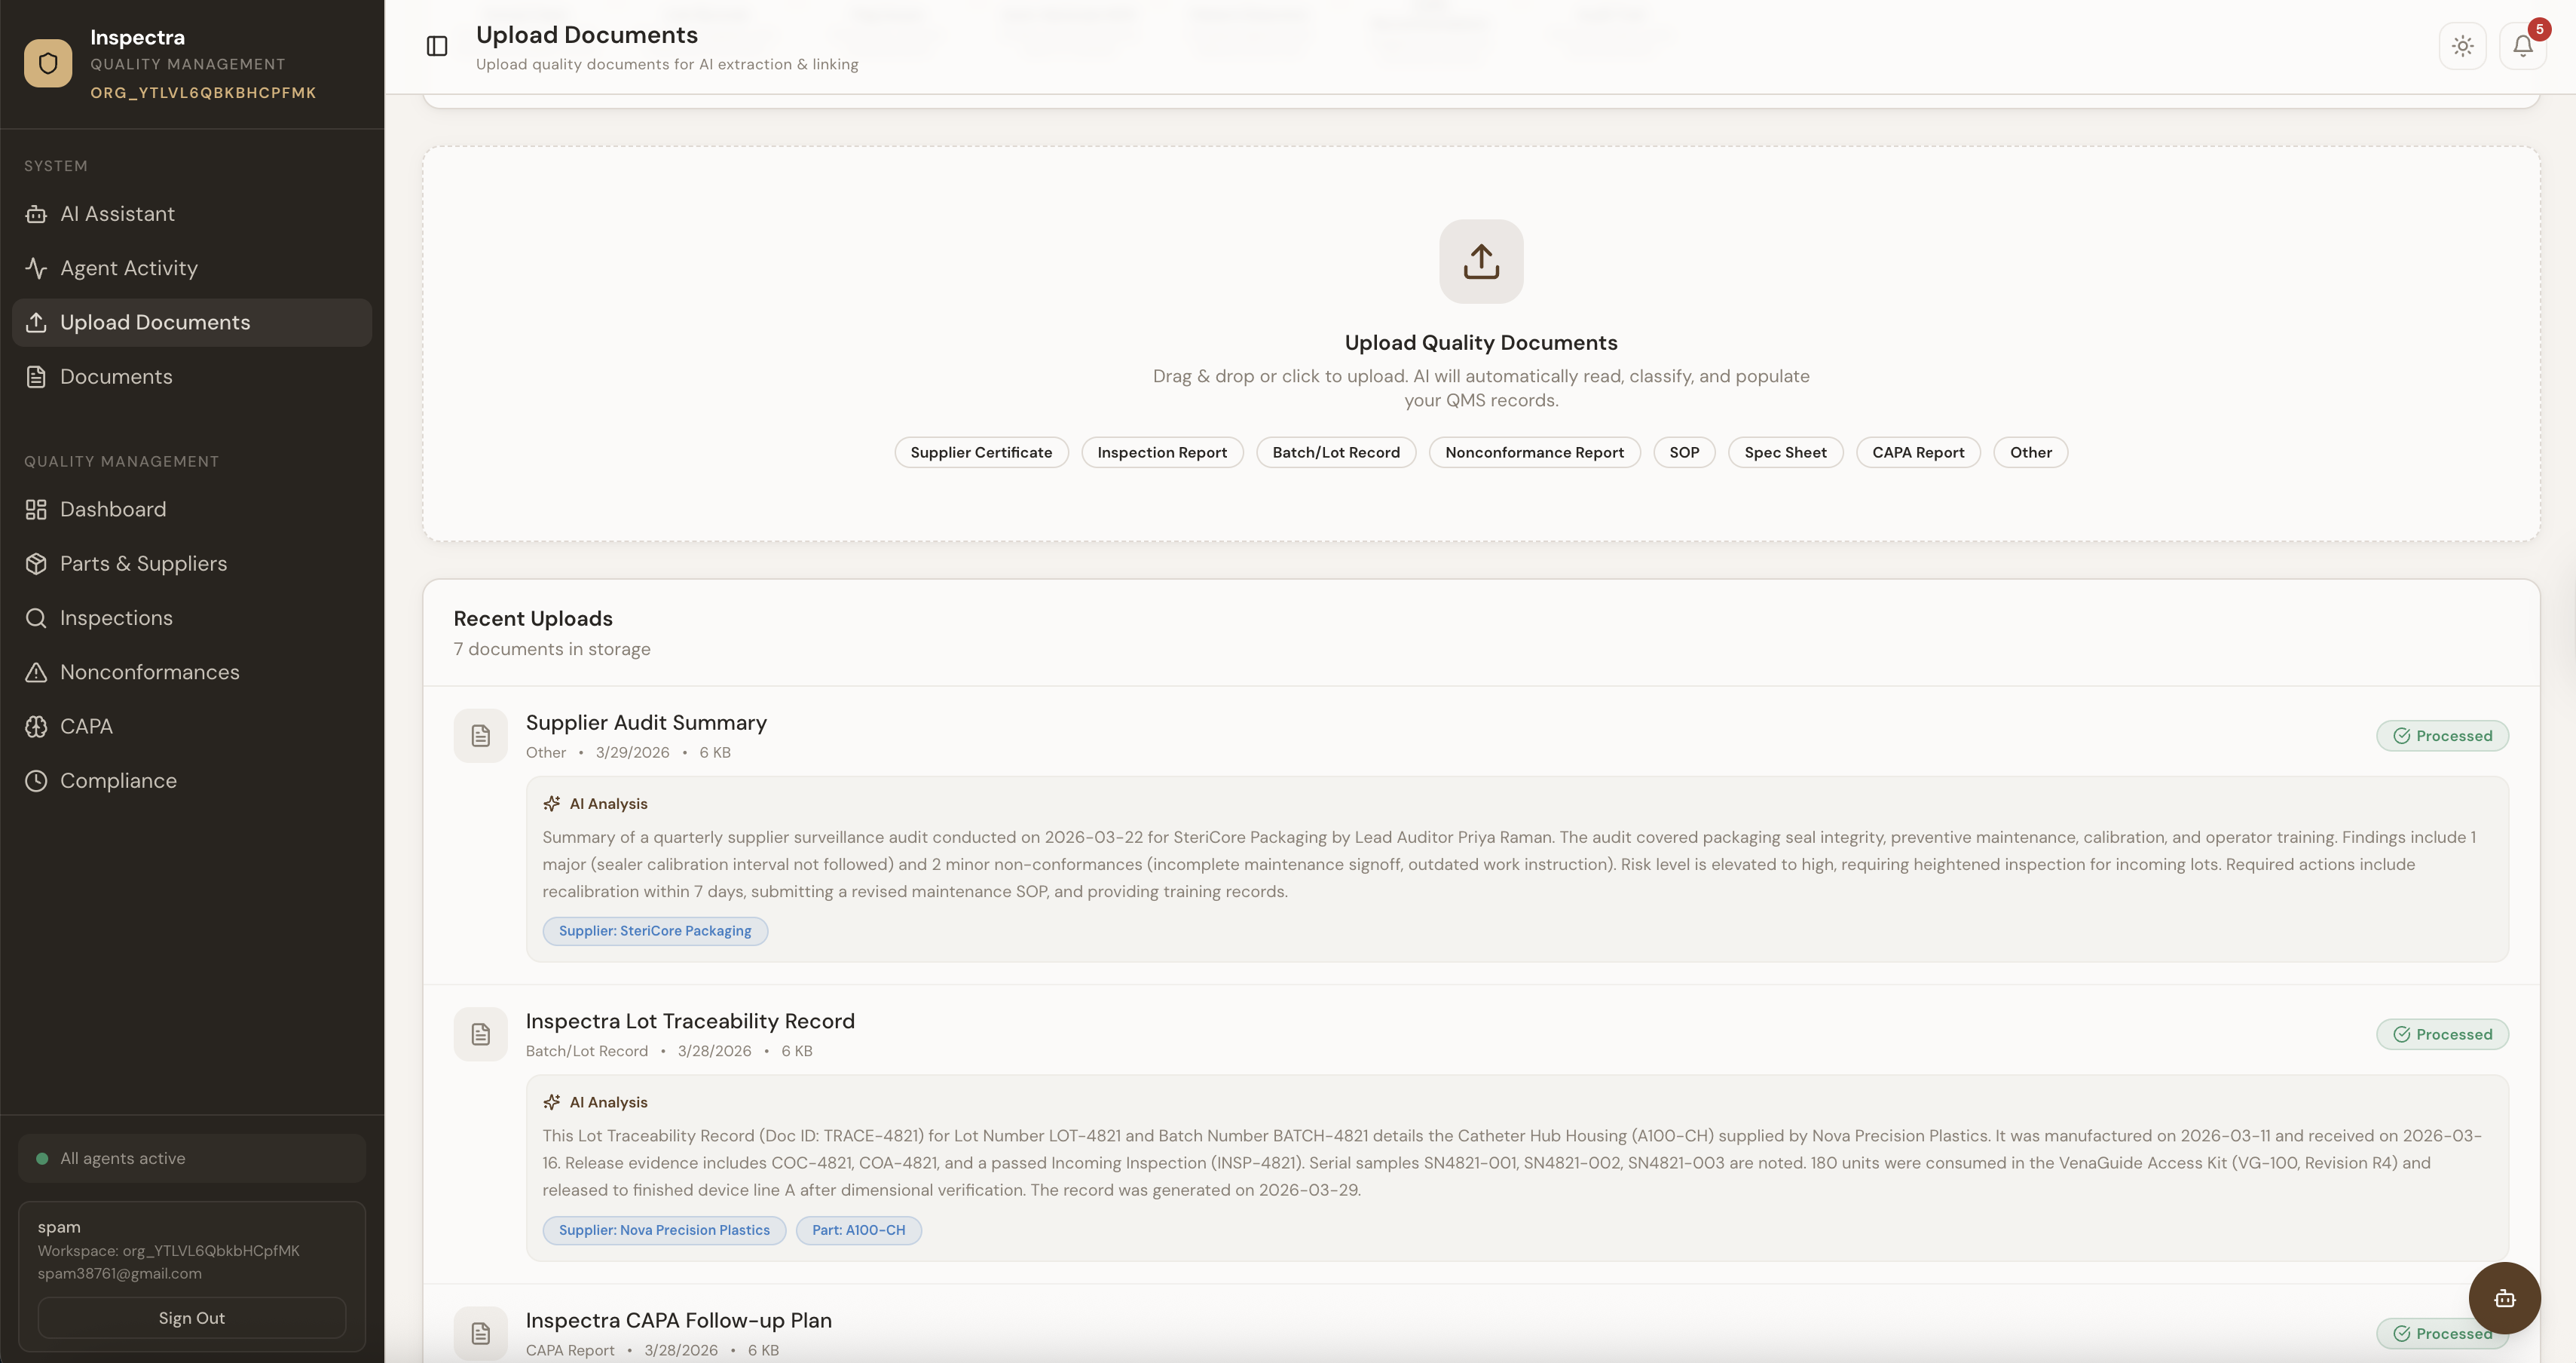2576x1363 pixels.
Task: Open Nonconformances section
Action: (149, 672)
